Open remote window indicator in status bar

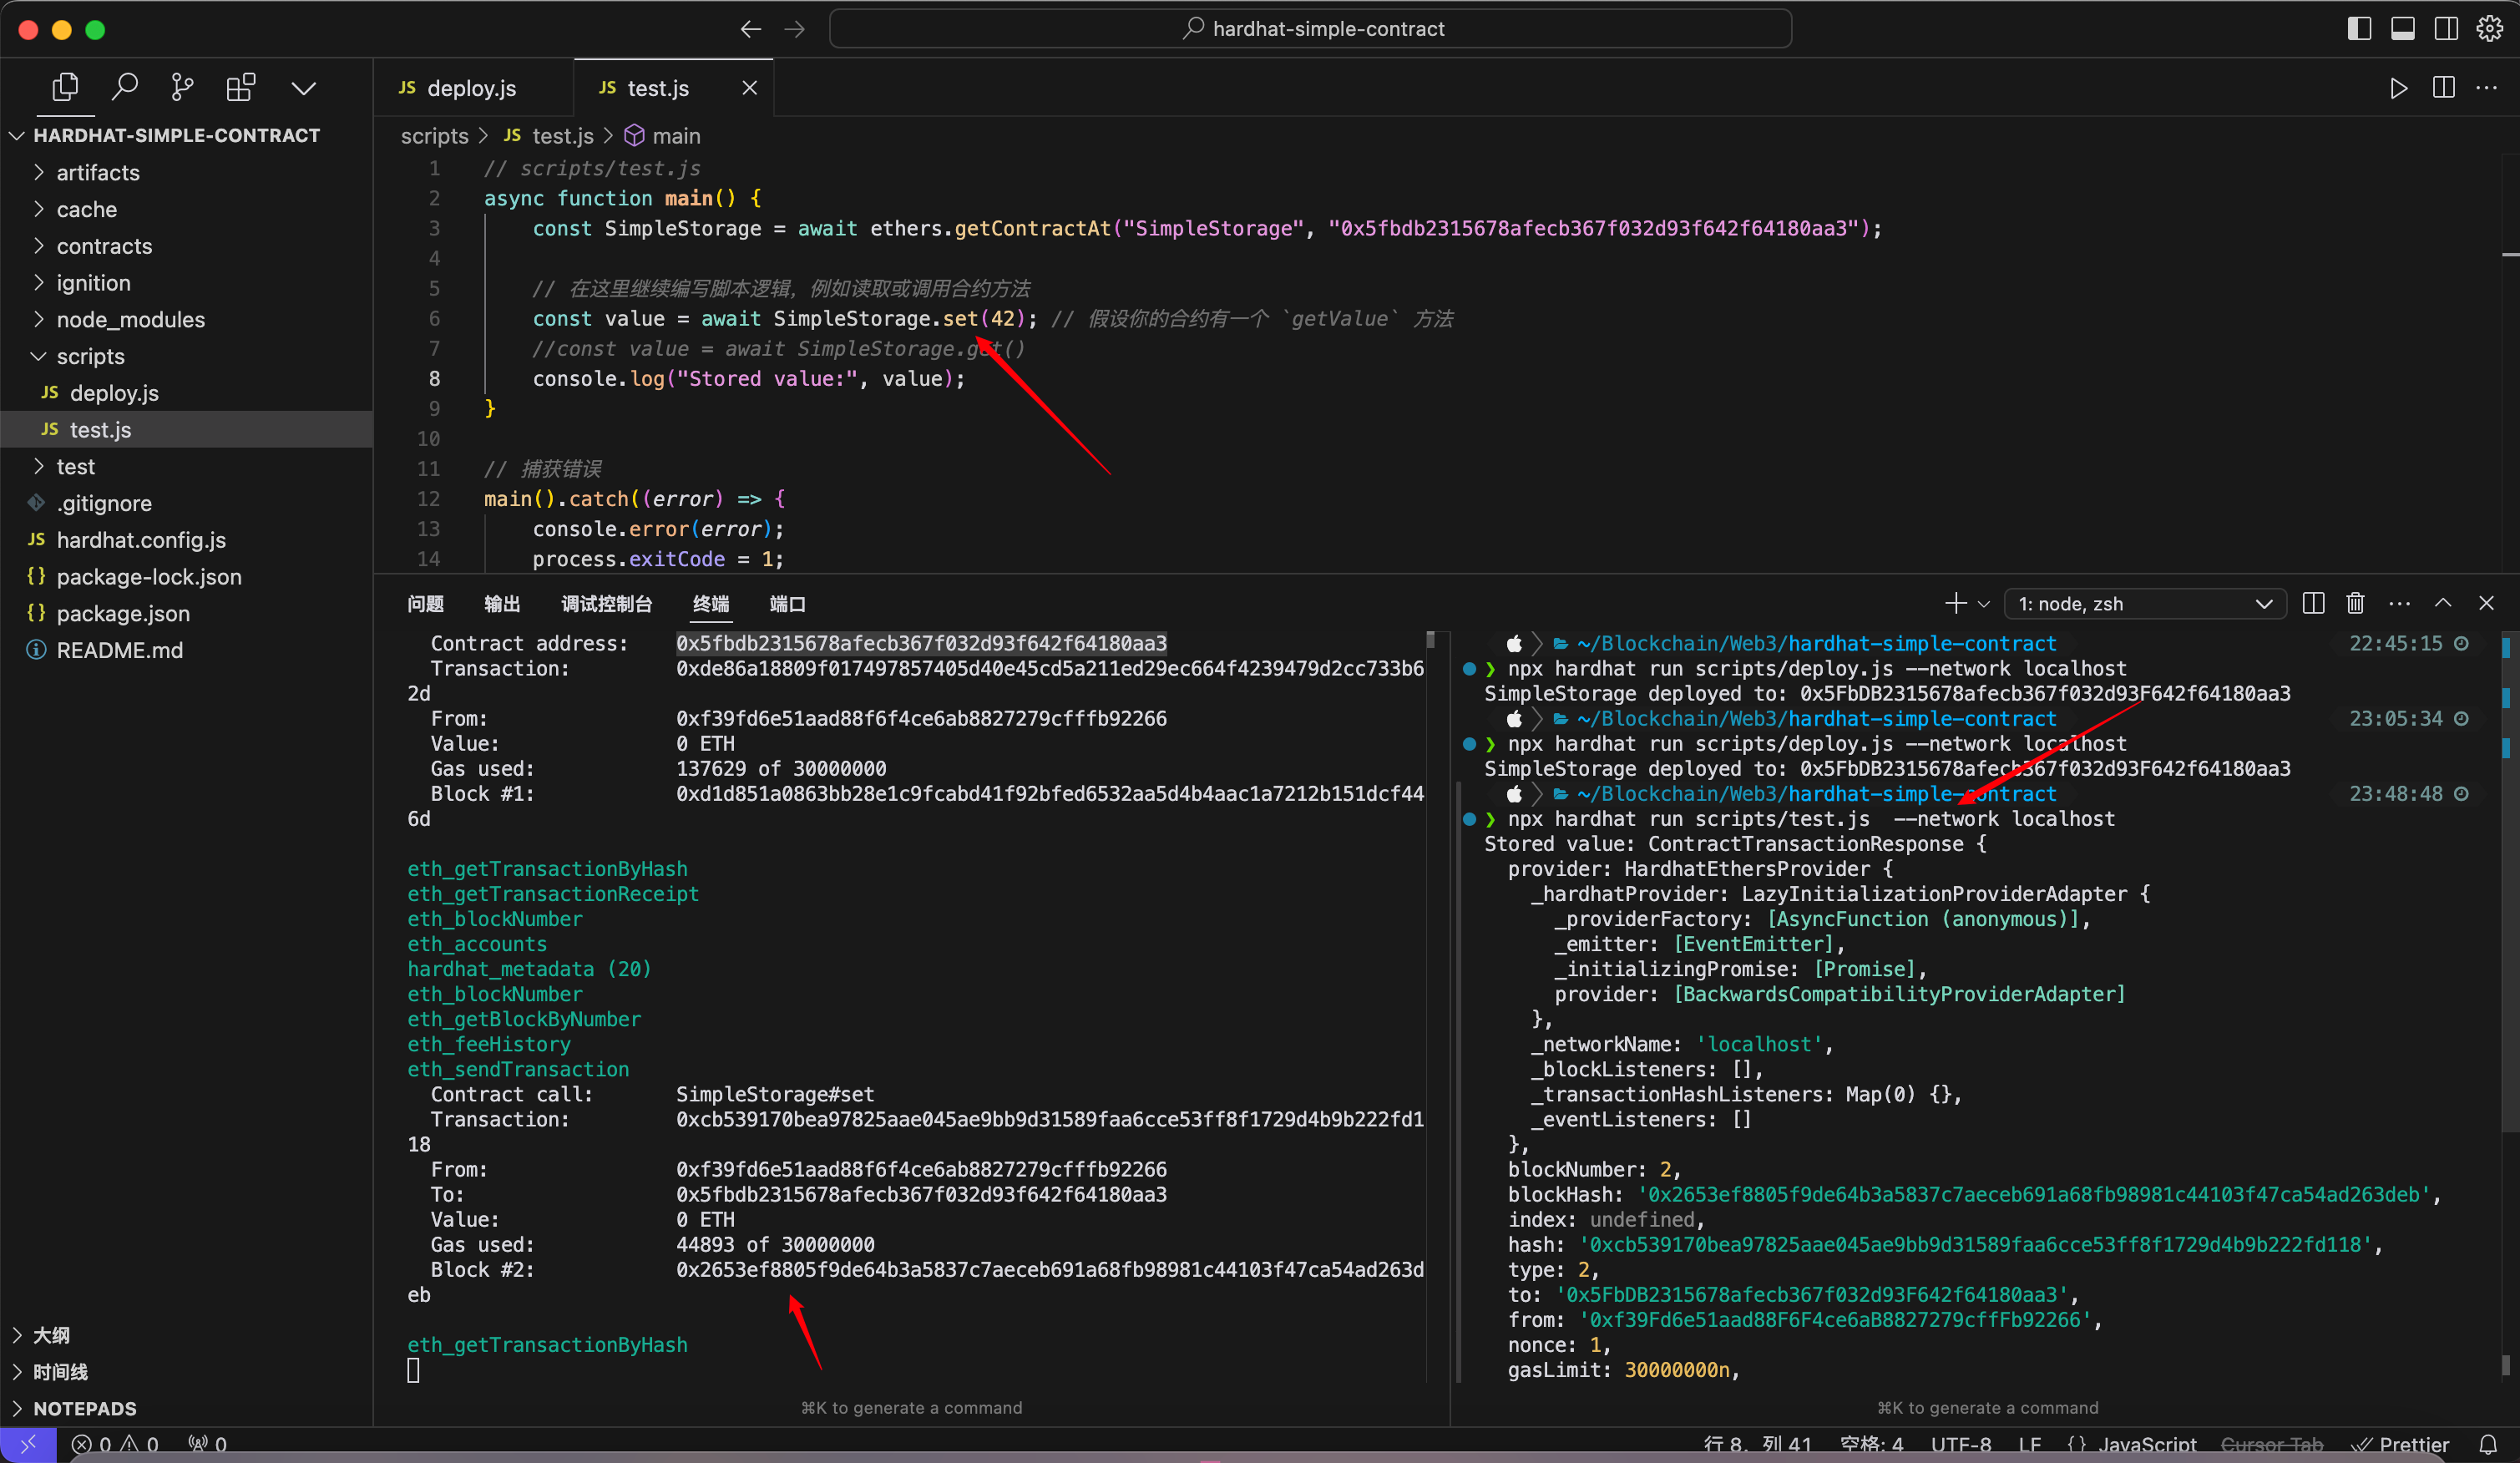point(28,1444)
